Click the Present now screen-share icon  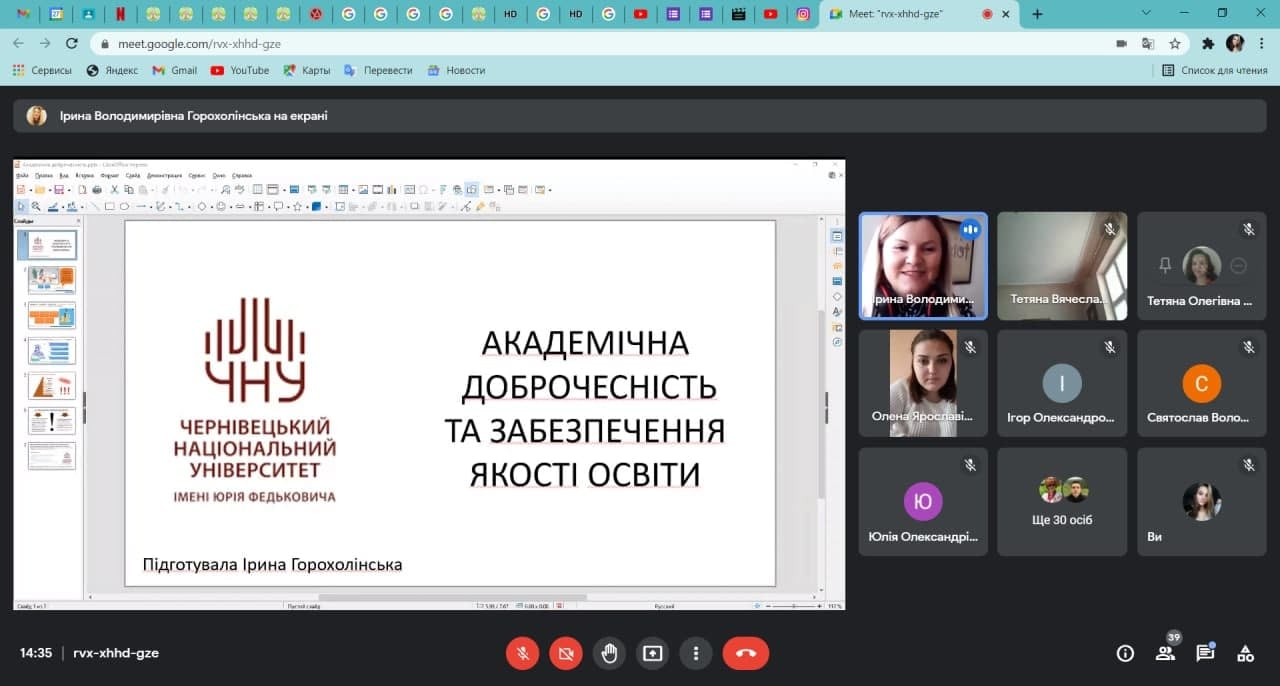point(653,653)
